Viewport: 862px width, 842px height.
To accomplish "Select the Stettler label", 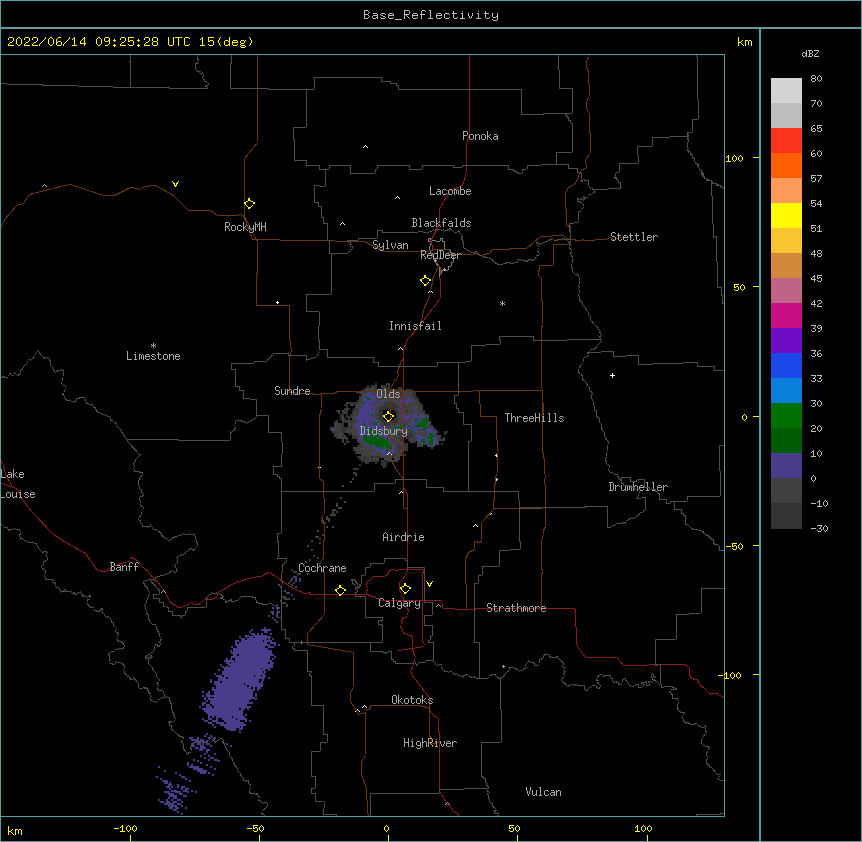I will pos(634,237).
